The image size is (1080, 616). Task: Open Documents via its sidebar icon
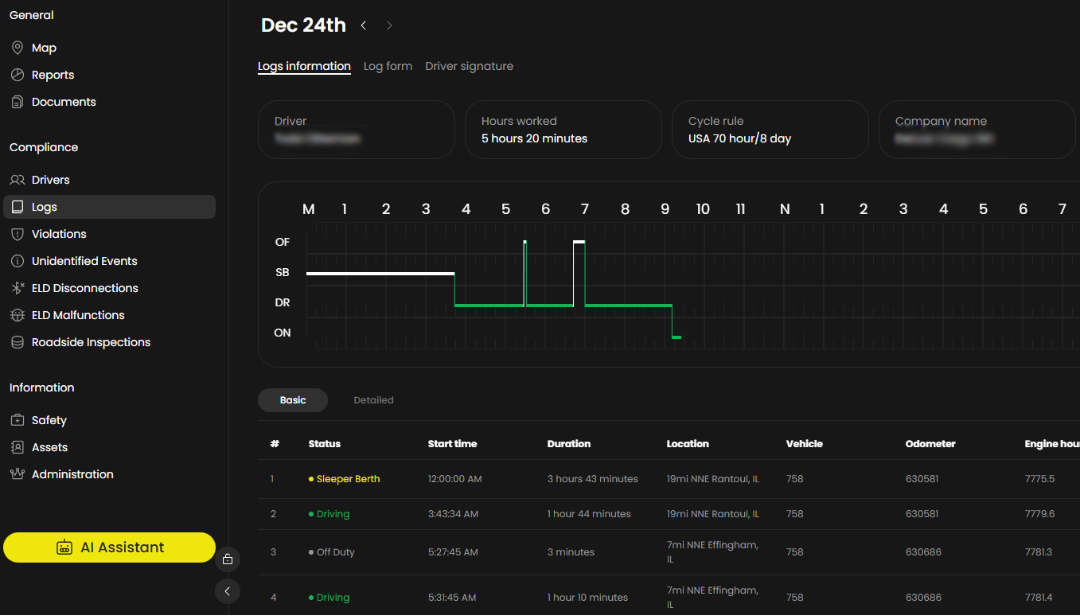(x=16, y=101)
